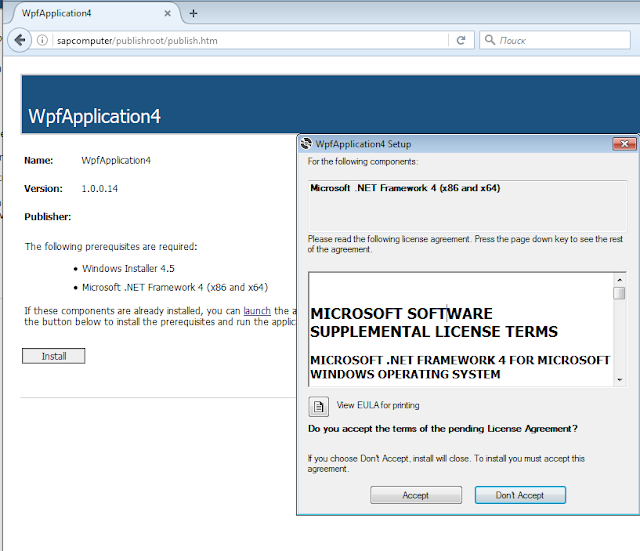This screenshot has width=640, height=551.
Task: Select the WpfApplication4 browser tab
Action: point(94,13)
